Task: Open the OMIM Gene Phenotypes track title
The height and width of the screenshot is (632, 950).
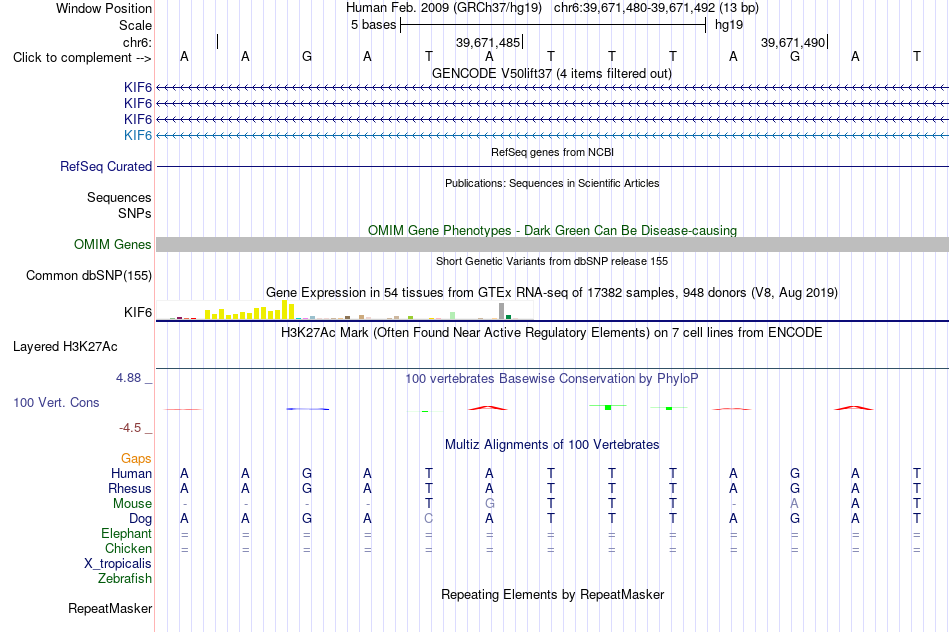Action: point(552,230)
